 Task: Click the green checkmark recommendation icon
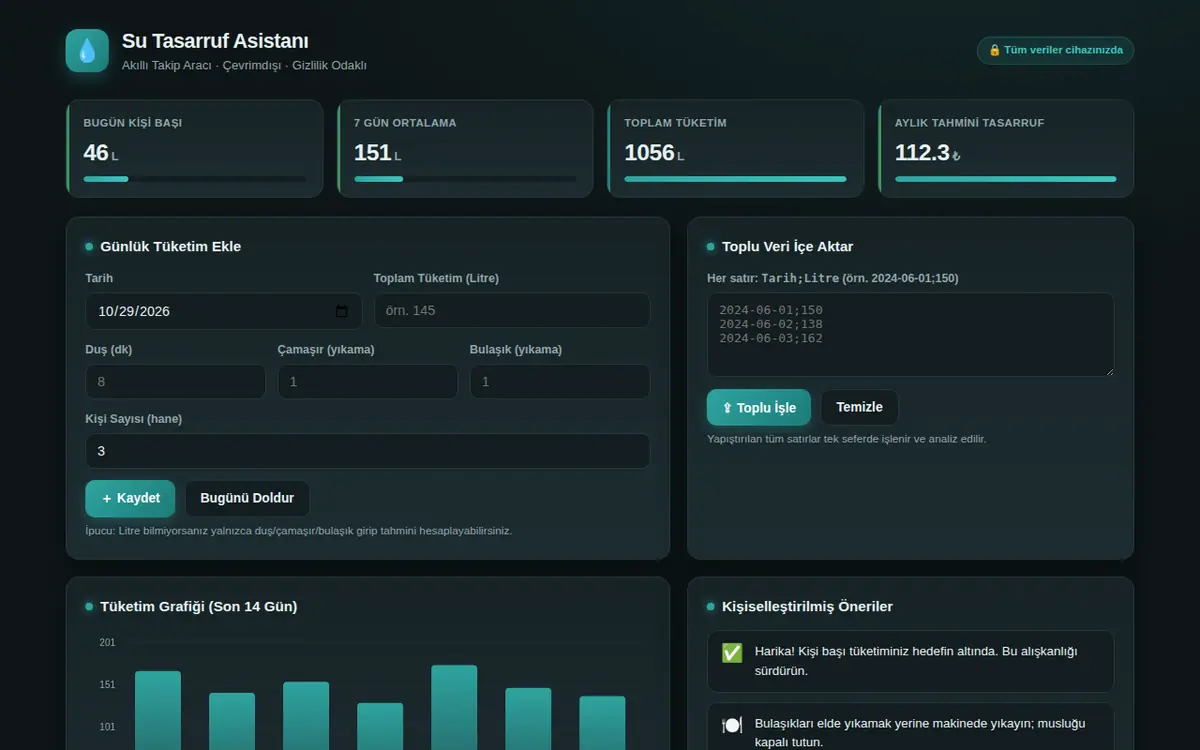coord(732,653)
